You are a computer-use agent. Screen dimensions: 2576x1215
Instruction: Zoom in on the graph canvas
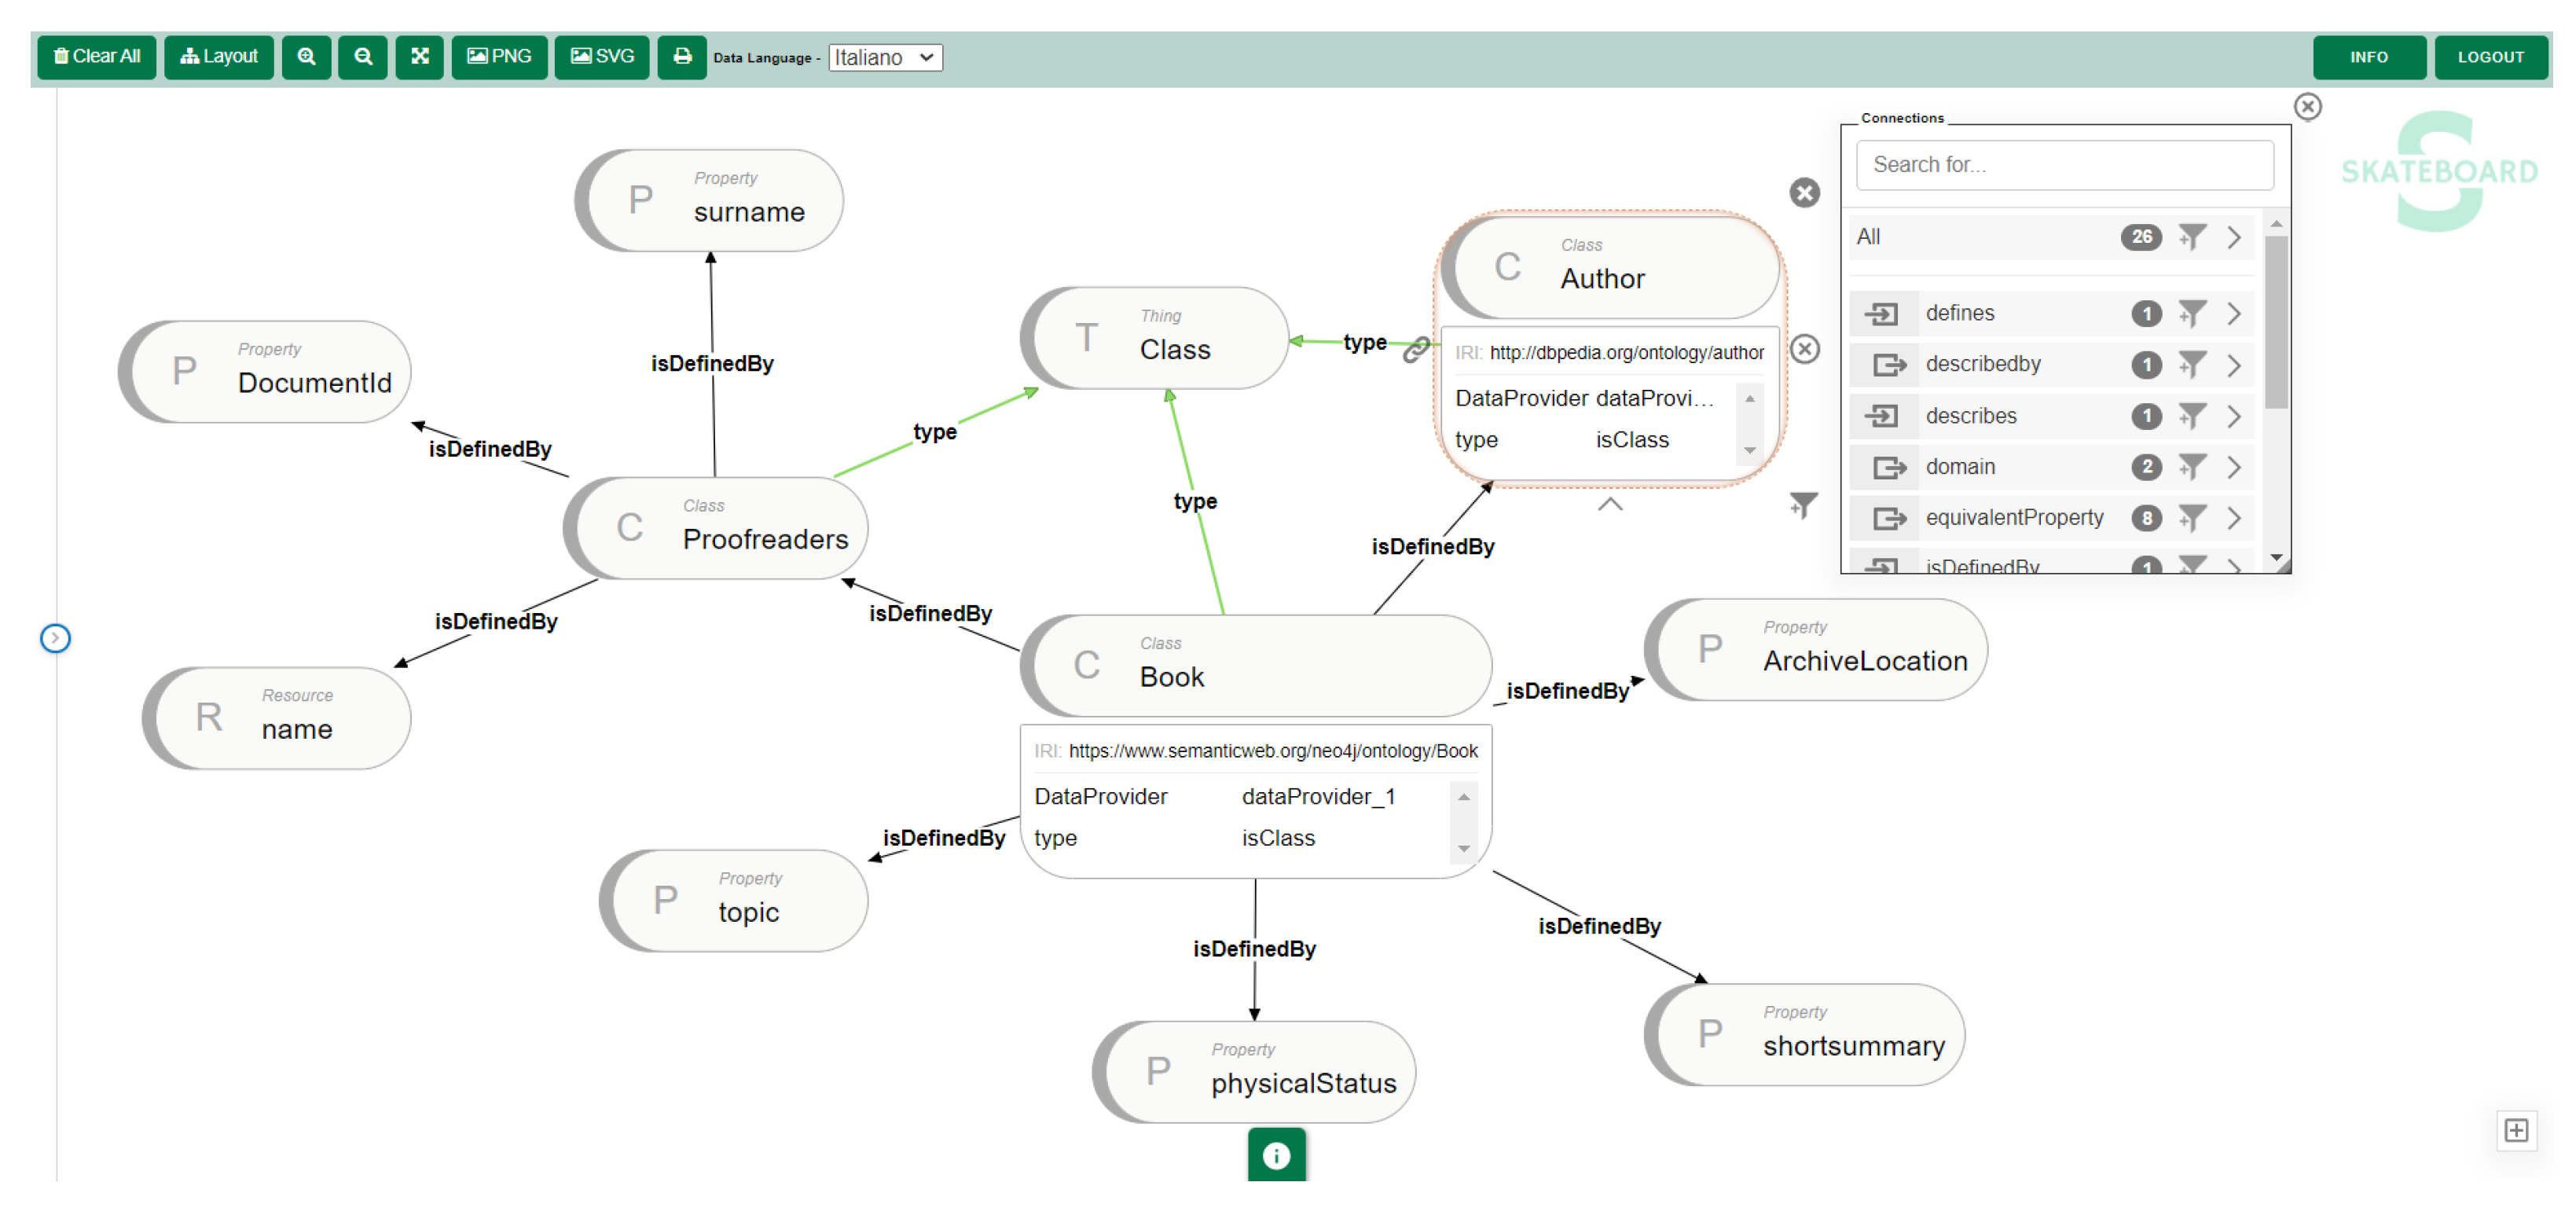click(306, 56)
